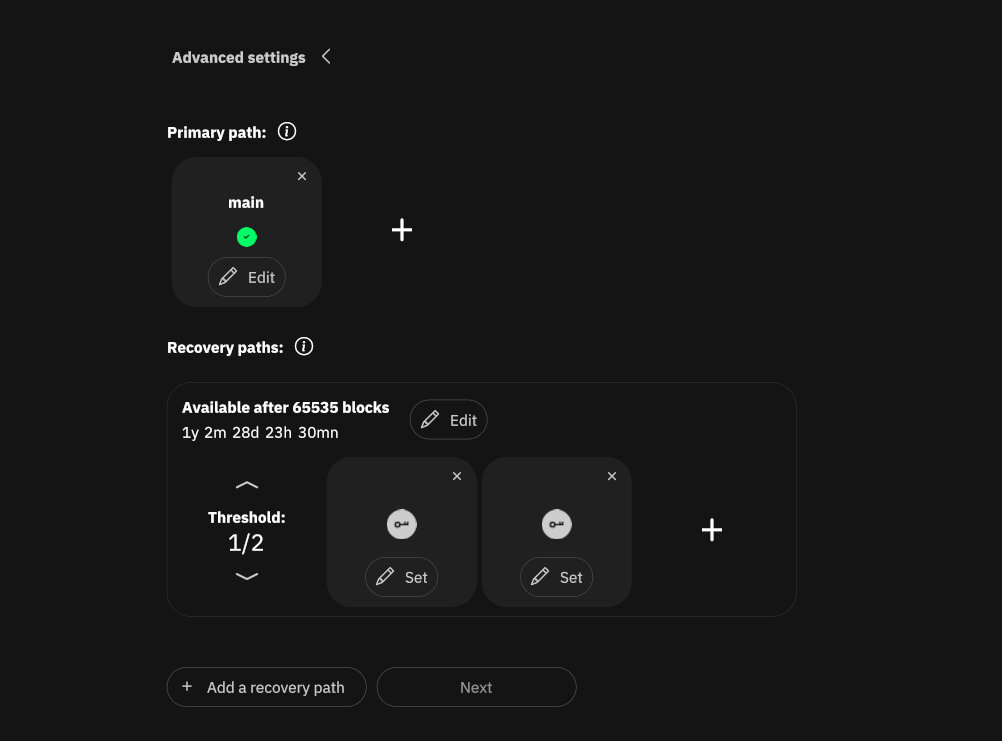Edit the main primary key
1002x741 pixels.
(247, 277)
